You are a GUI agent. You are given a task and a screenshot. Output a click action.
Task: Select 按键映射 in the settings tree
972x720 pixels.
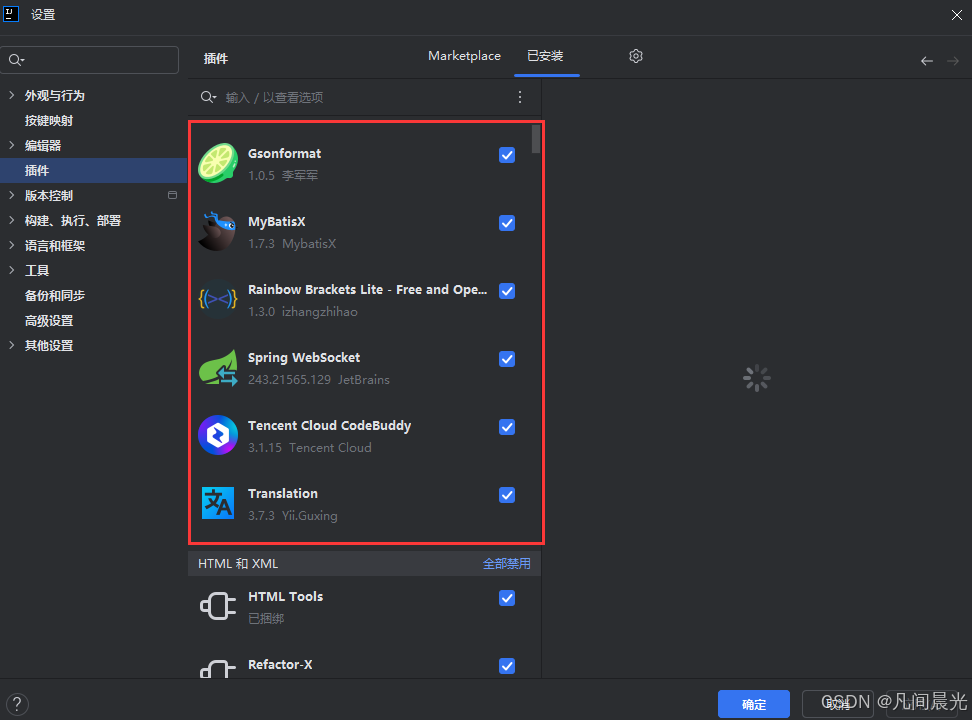49,120
